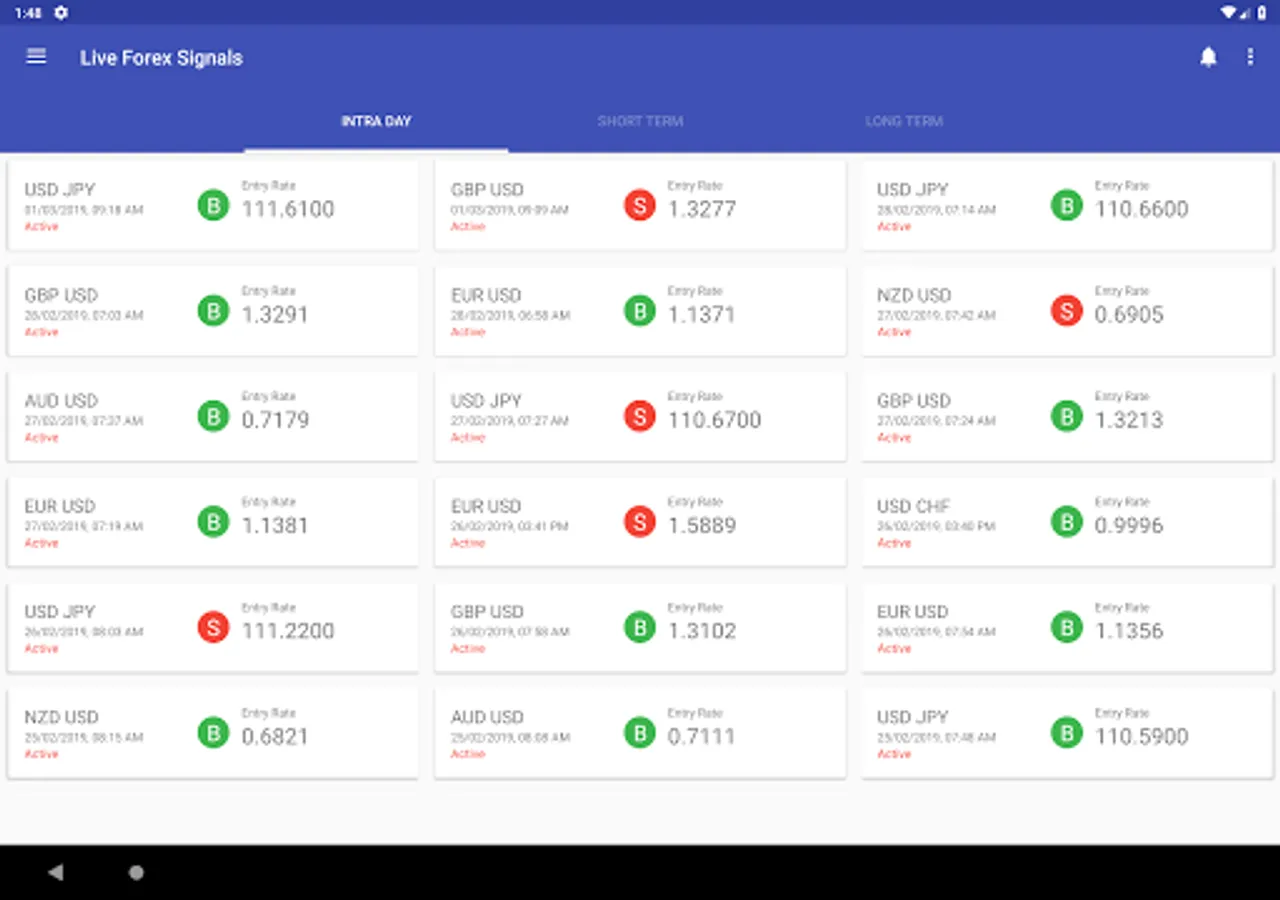Tap the Buy icon for USD JPY 111.6100
1280x900 pixels.
(213, 205)
